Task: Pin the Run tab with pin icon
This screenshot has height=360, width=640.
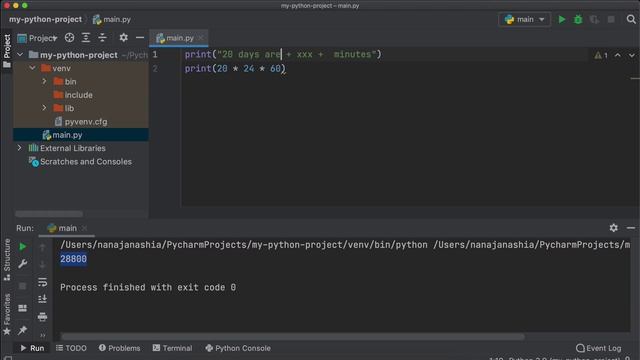Action: tap(23, 330)
